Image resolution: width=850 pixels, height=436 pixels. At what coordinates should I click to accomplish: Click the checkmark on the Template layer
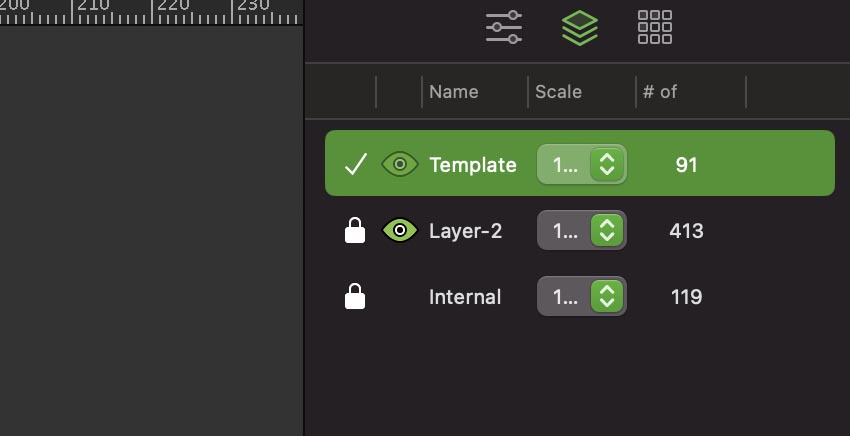(x=355, y=165)
